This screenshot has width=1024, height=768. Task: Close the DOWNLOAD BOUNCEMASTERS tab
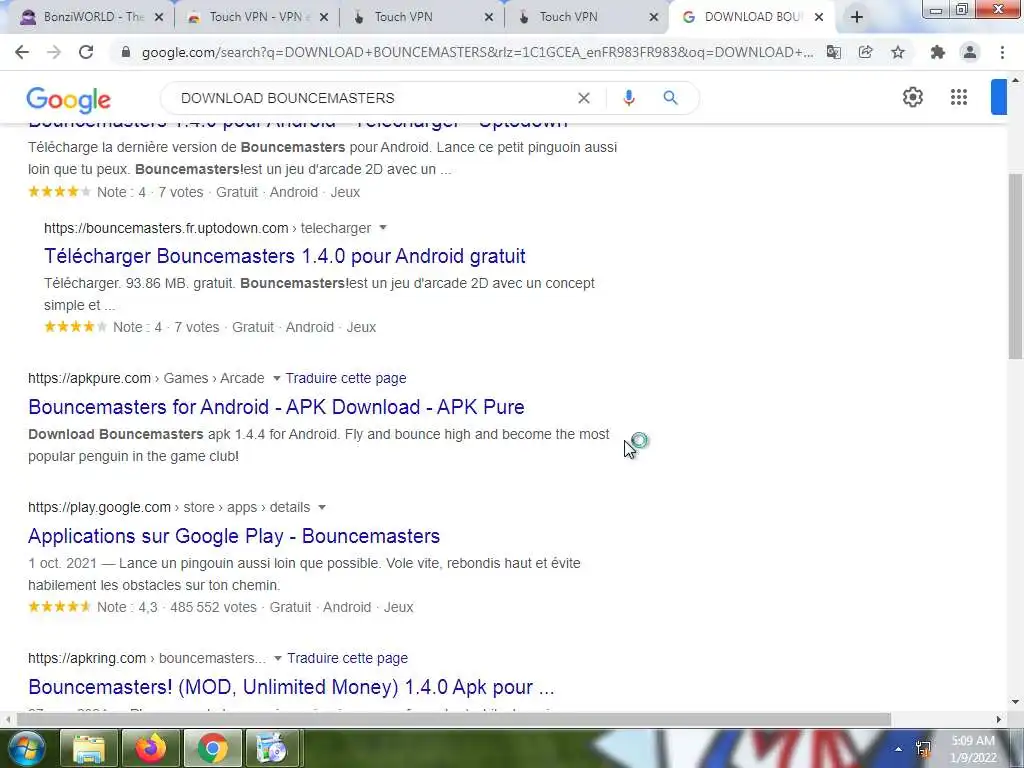tap(819, 18)
